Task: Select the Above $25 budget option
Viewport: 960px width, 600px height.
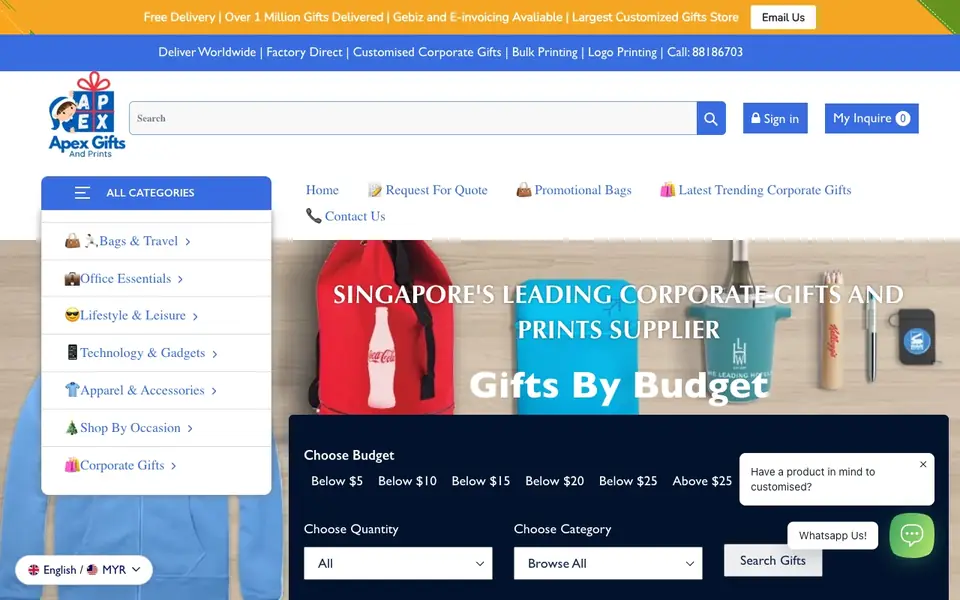Action: coord(702,481)
